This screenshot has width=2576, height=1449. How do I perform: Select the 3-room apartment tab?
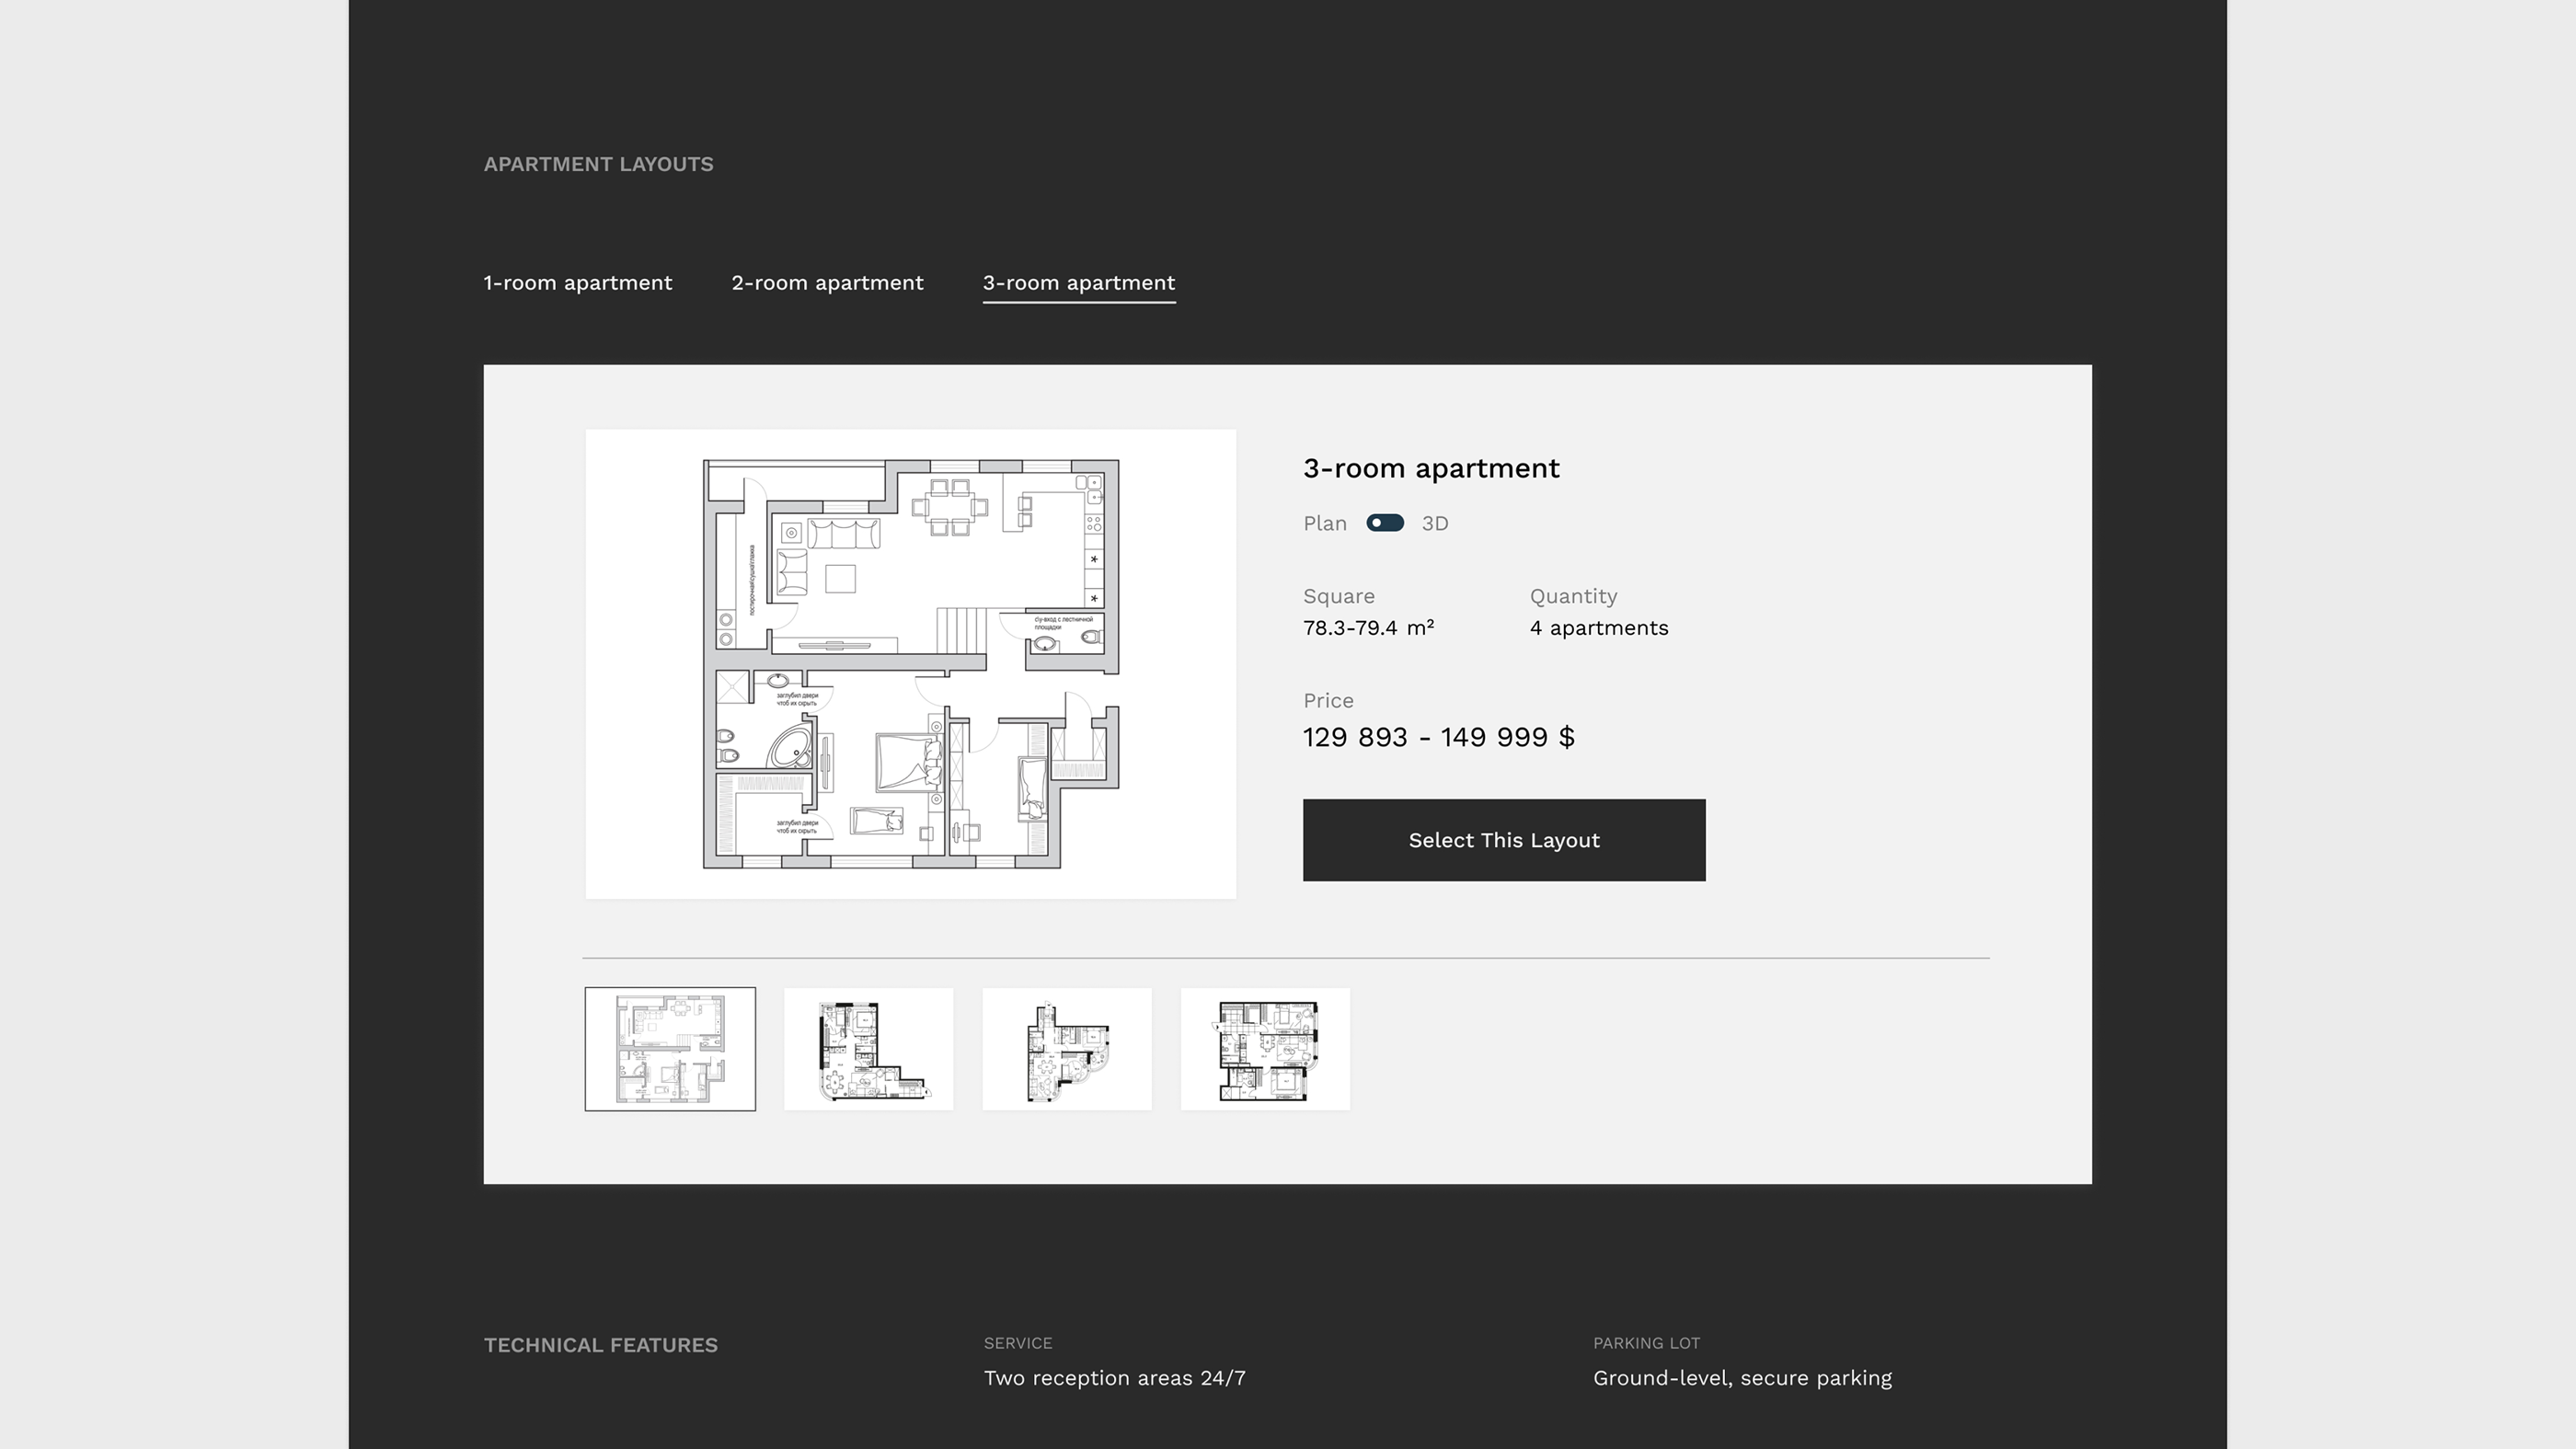click(x=1078, y=283)
